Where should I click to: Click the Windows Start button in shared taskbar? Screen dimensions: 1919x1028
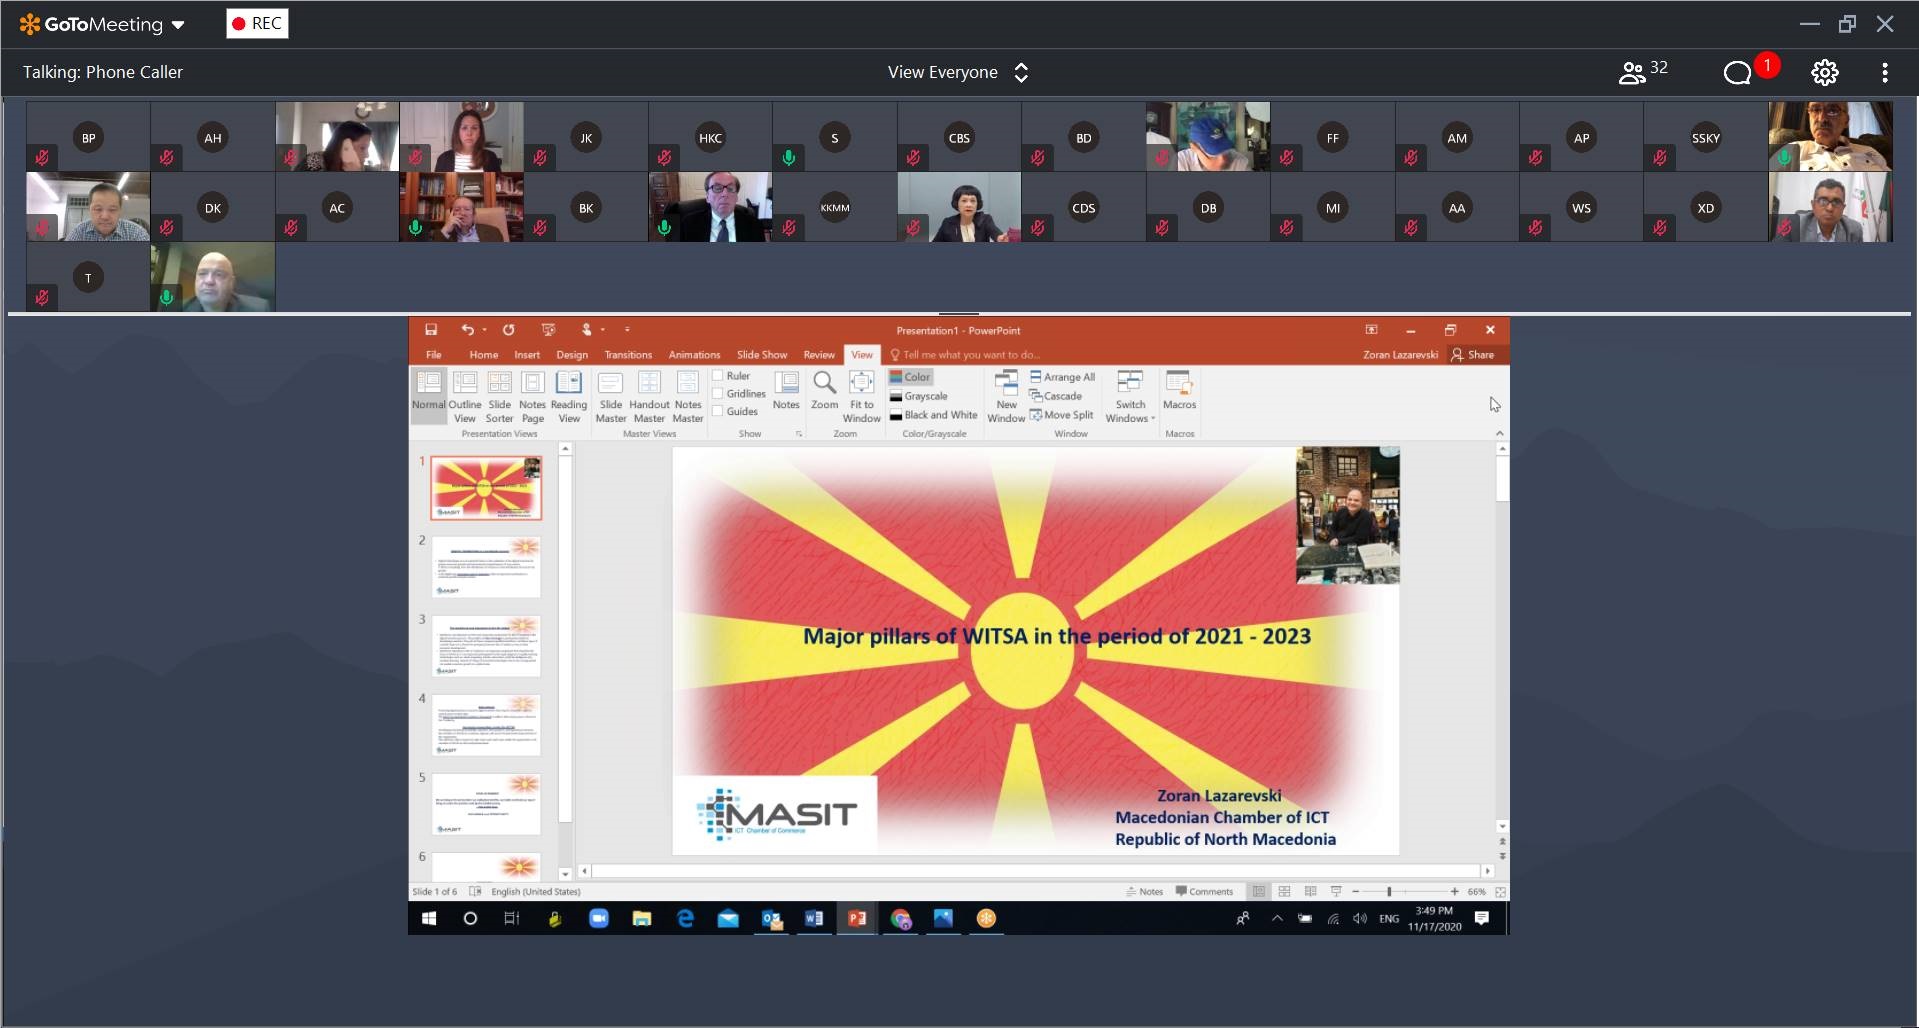point(429,918)
